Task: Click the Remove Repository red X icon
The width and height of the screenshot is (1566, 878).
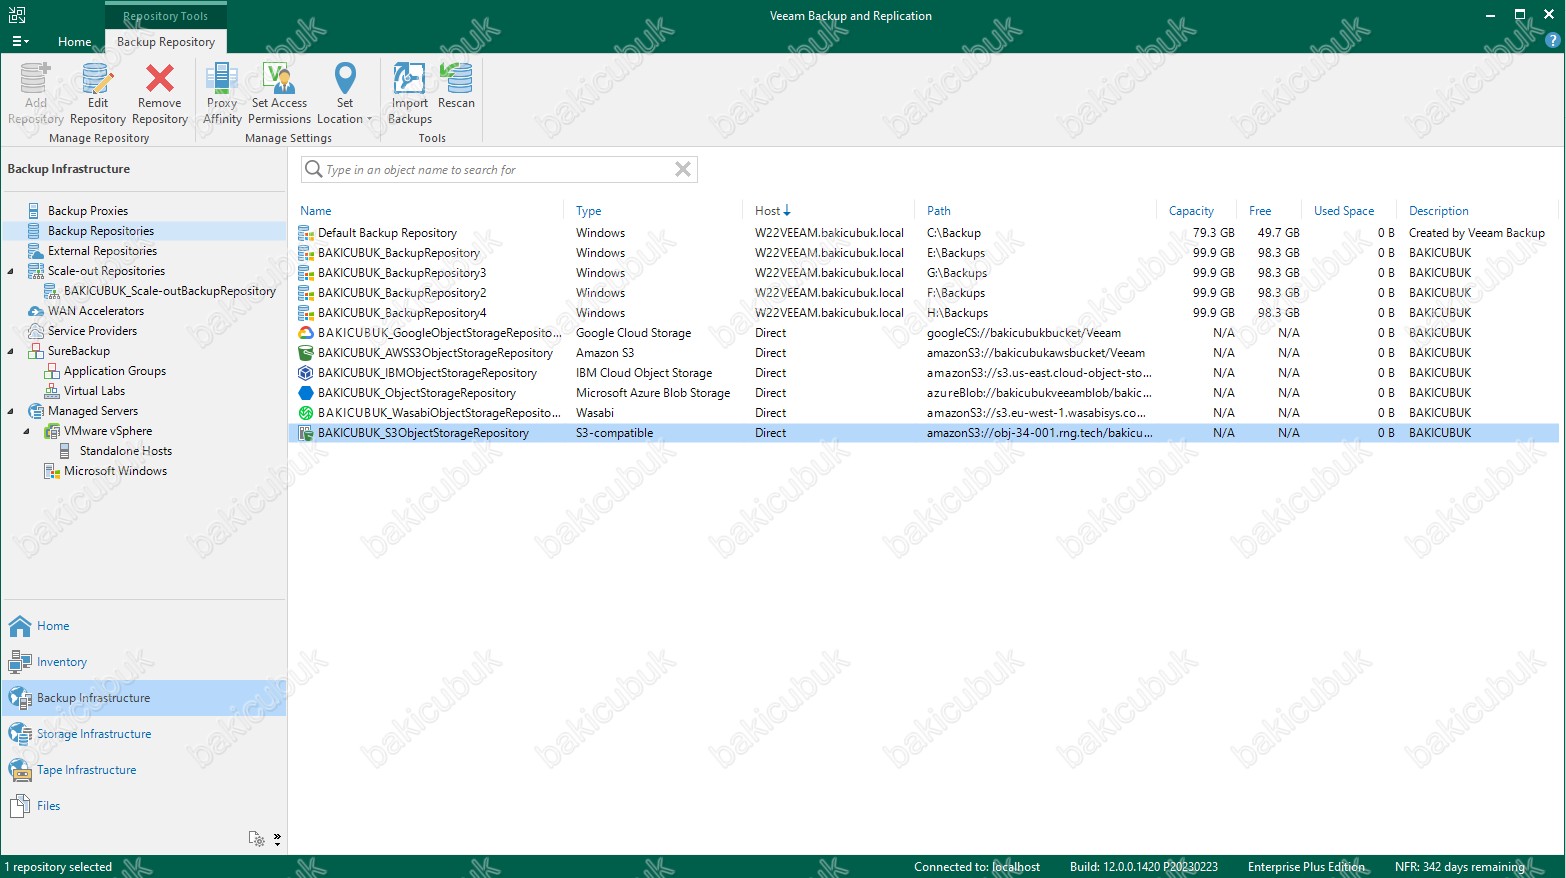Action: [160, 78]
